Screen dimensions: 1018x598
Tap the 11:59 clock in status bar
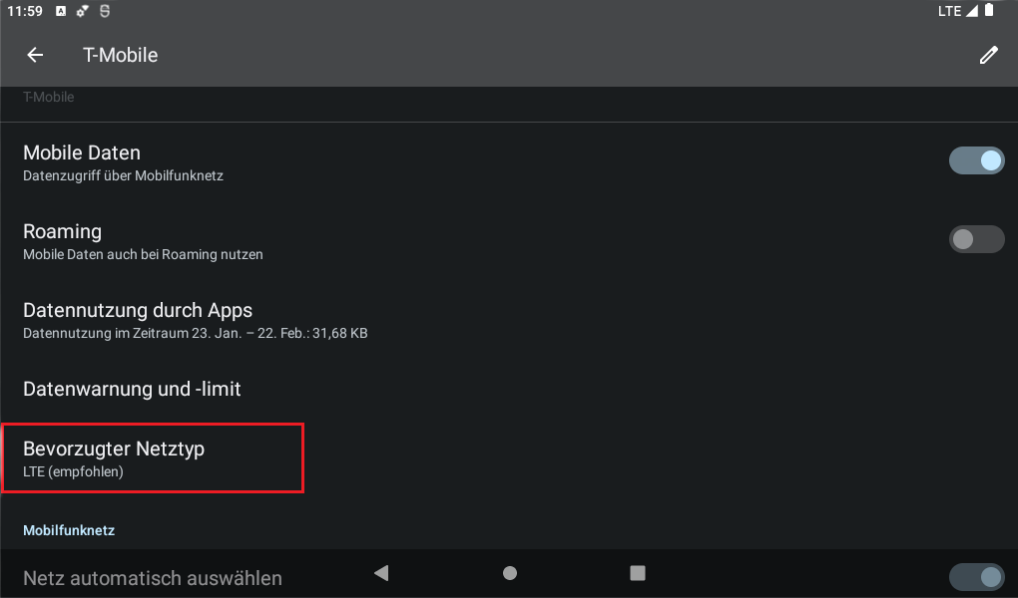(x=24, y=11)
